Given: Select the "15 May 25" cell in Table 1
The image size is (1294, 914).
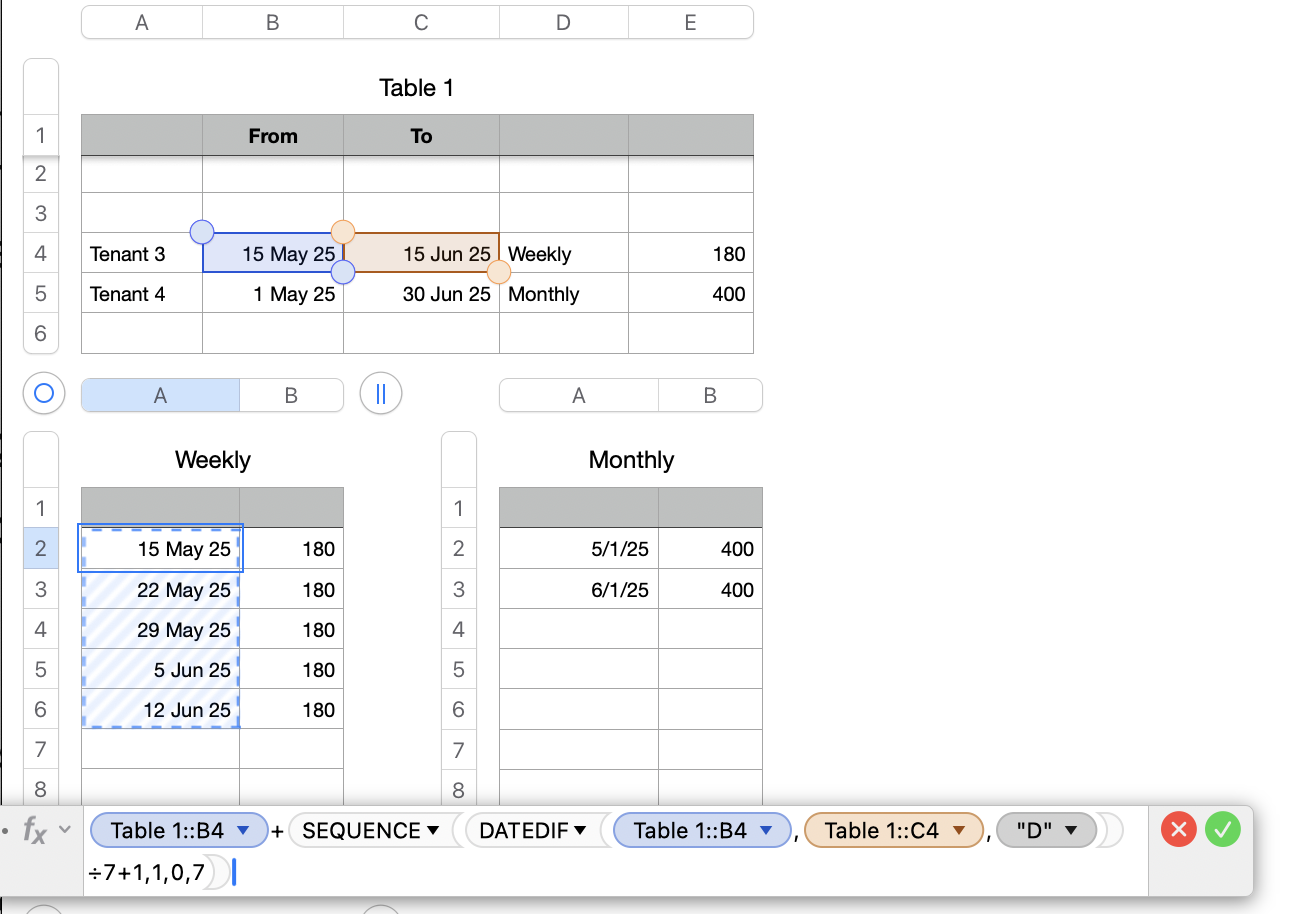Looking at the screenshot, I should pos(273,253).
